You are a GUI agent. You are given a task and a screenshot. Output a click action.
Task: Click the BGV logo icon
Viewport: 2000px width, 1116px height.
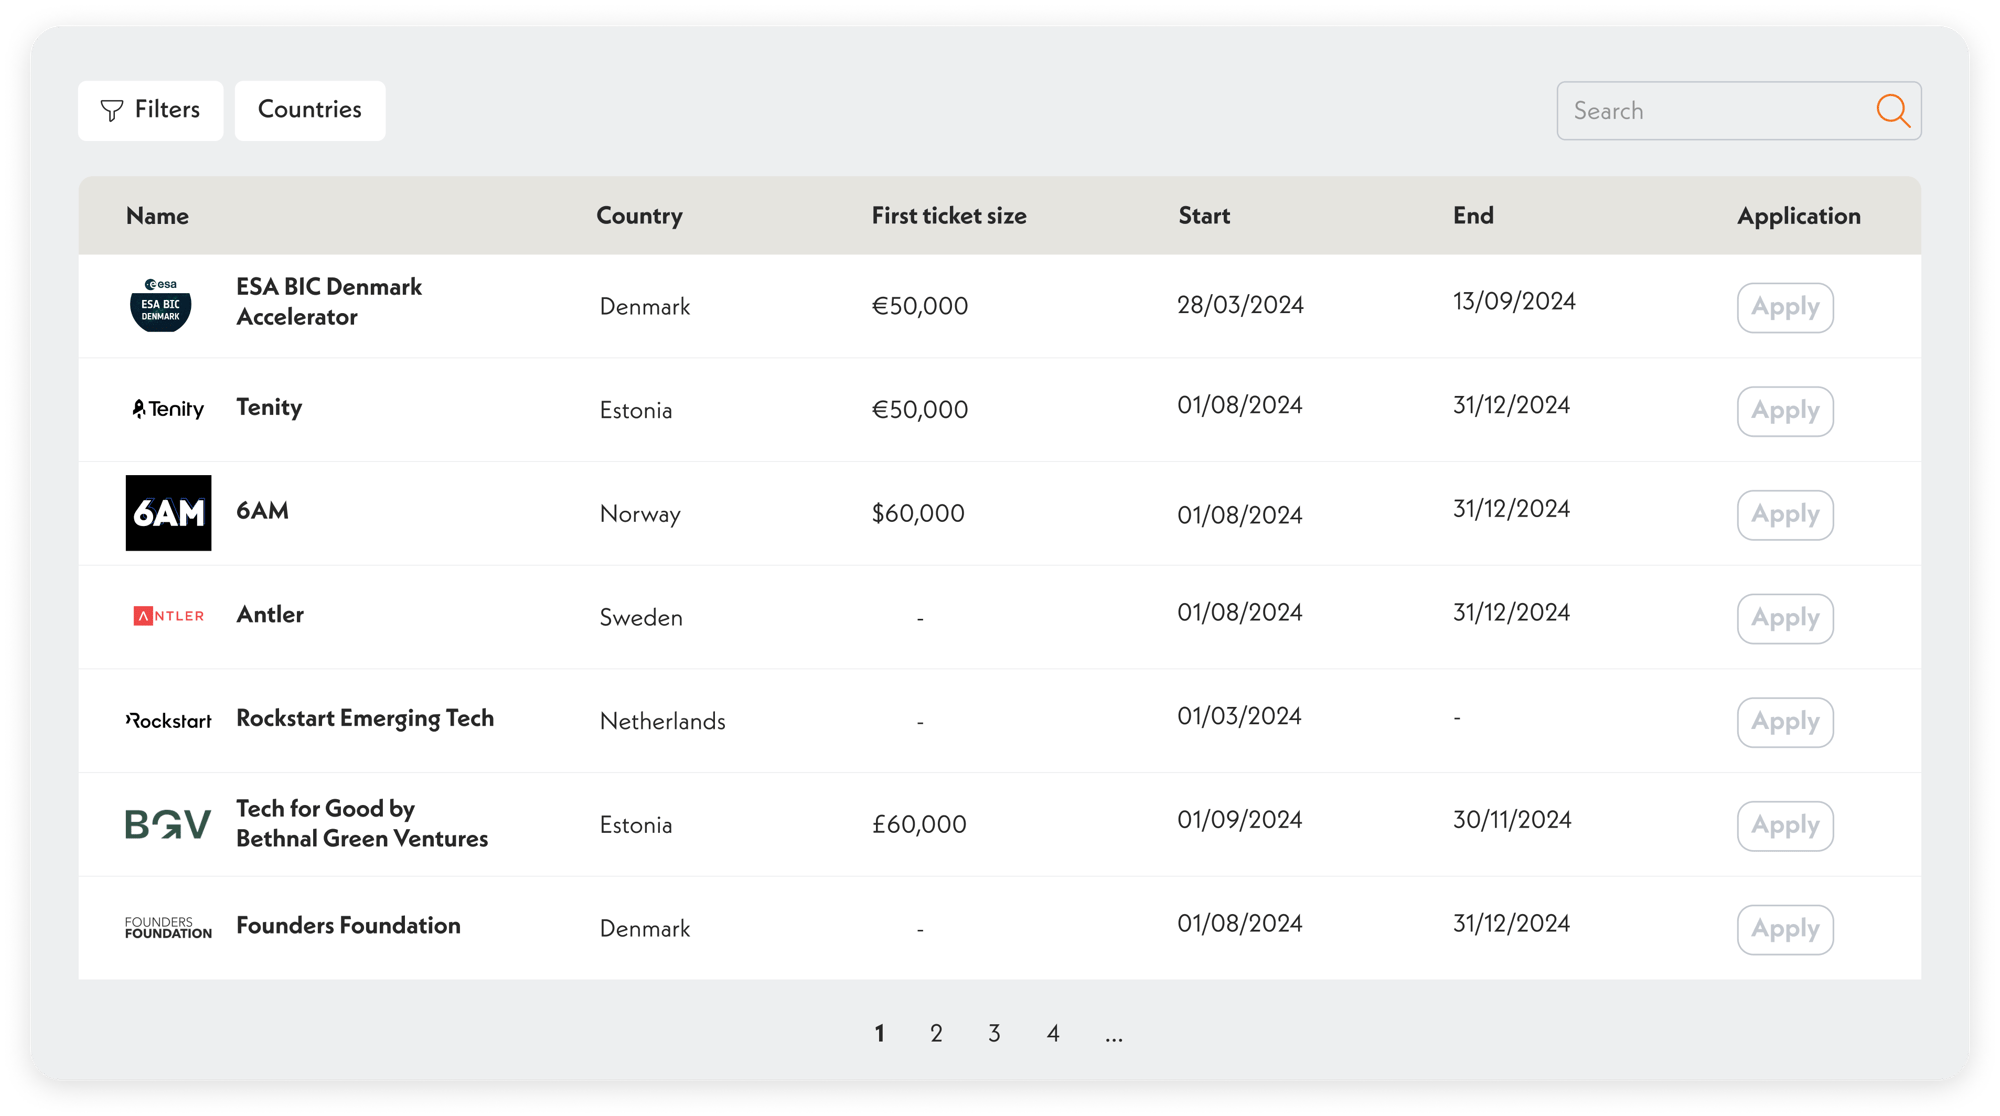click(168, 824)
